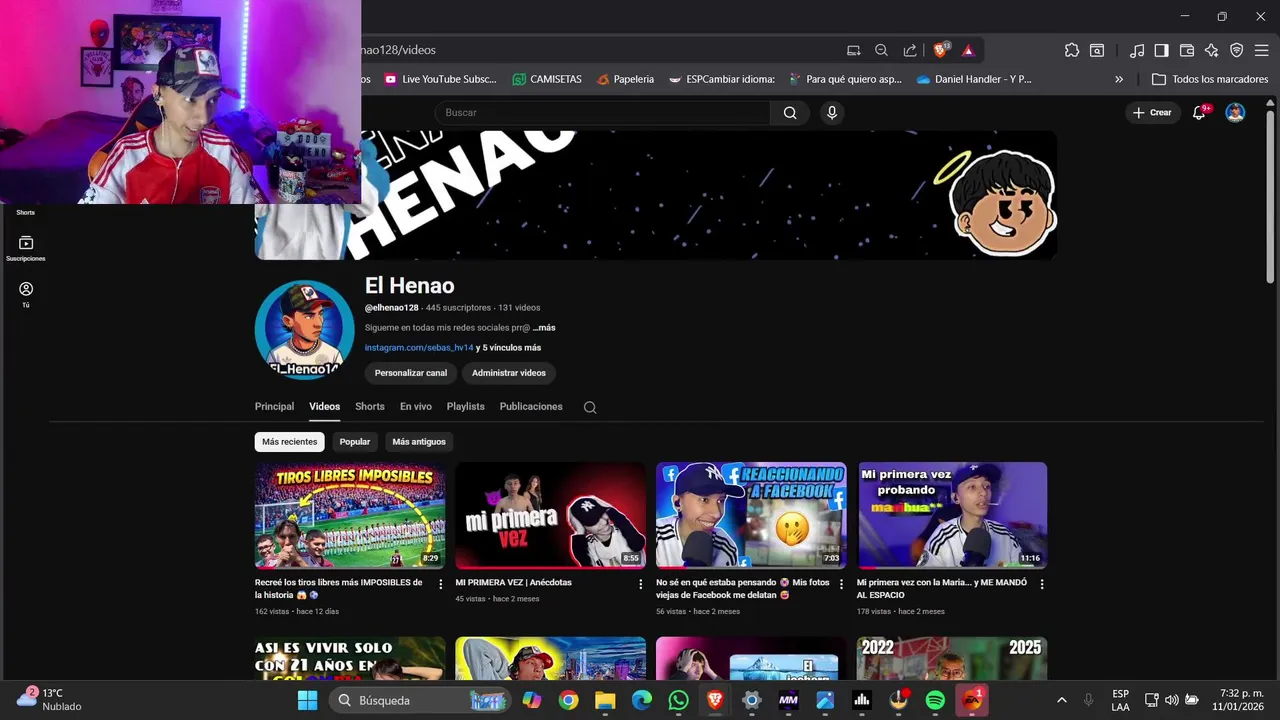Share this page from address bar

[909, 50]
